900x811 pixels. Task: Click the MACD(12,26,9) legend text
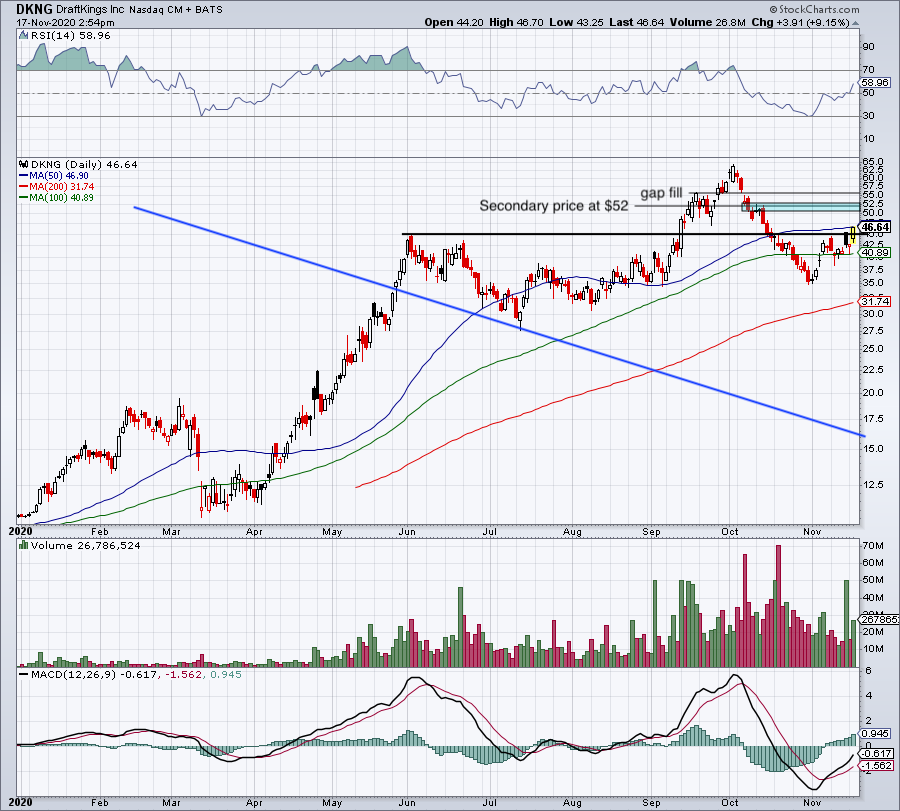pos(74,674)
